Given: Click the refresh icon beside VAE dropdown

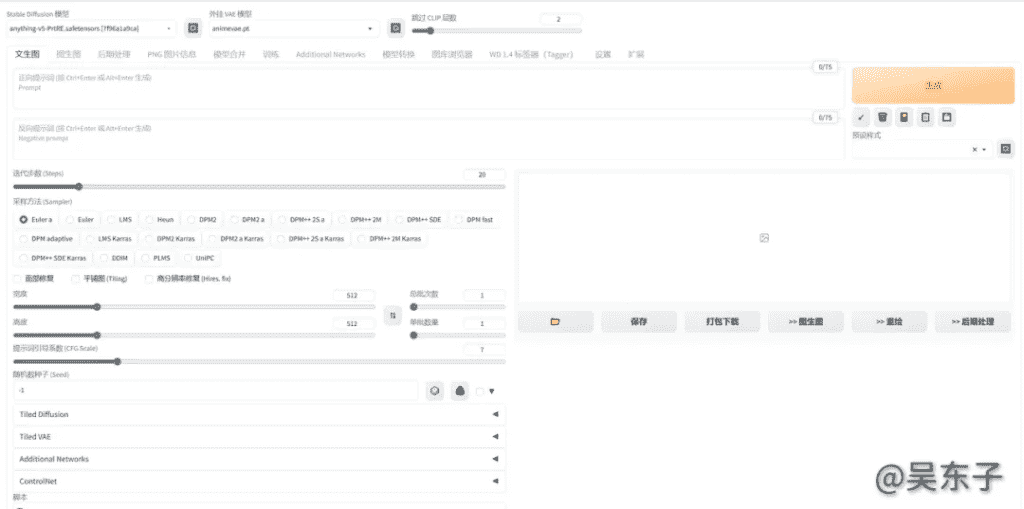Looking at the screenshot, I should [396, 29].
